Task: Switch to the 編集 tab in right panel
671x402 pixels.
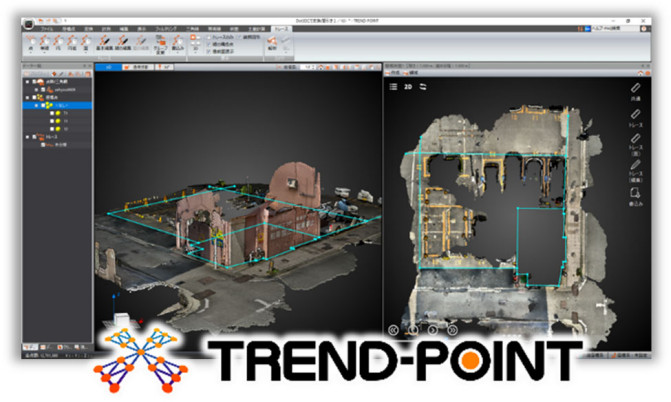Action: point(410,72)
